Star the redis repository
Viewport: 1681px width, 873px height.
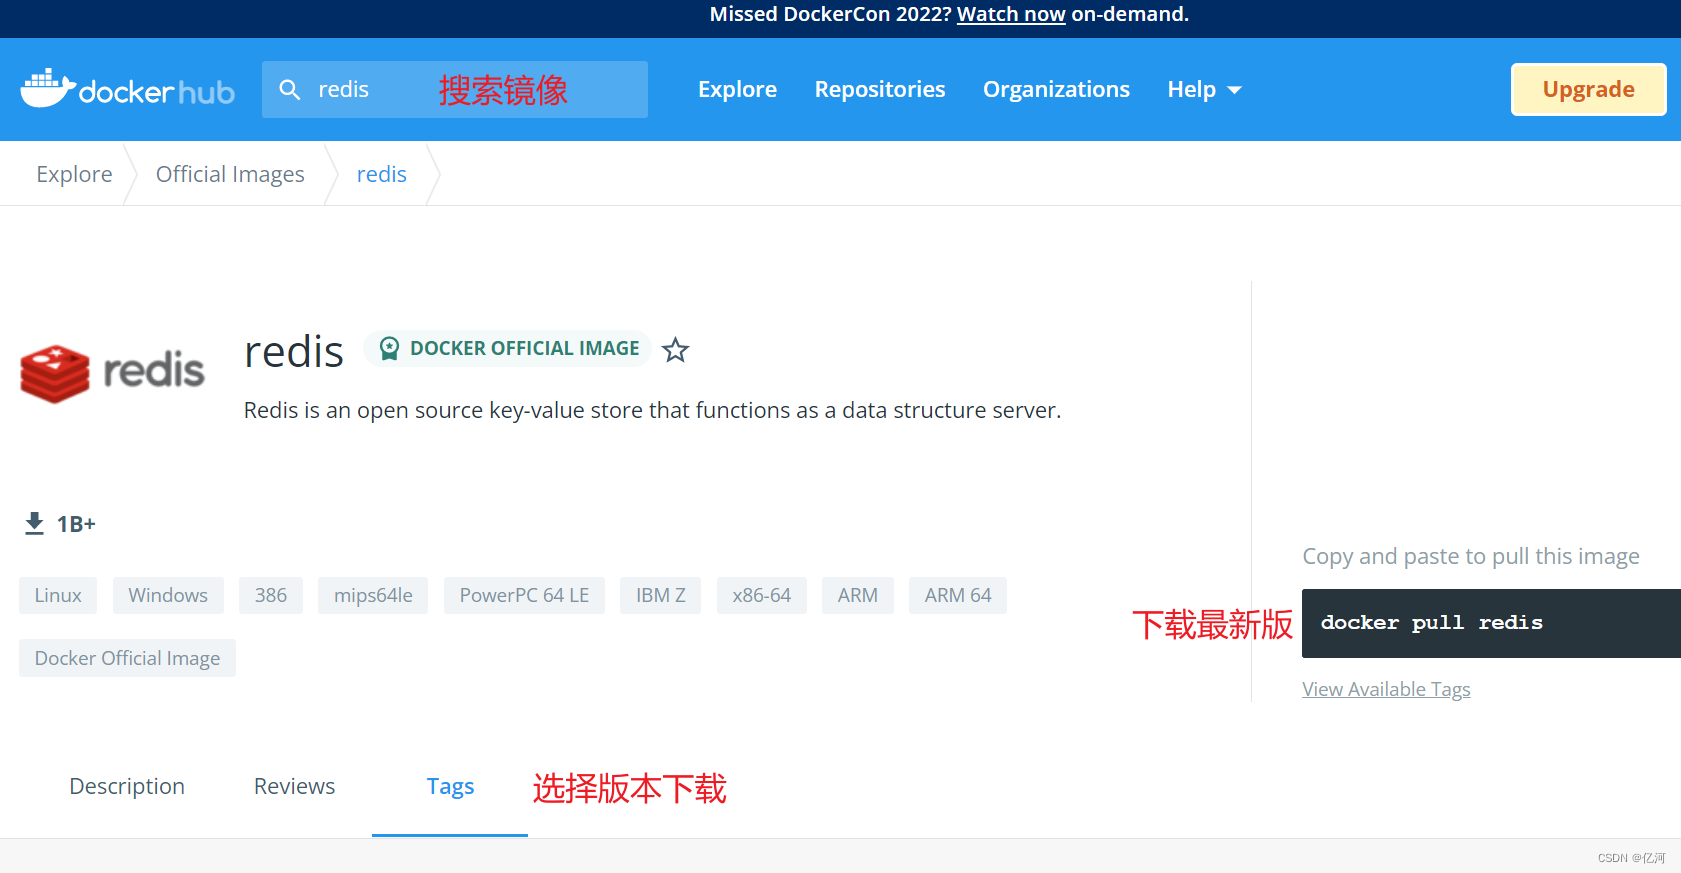coord(676,350)
